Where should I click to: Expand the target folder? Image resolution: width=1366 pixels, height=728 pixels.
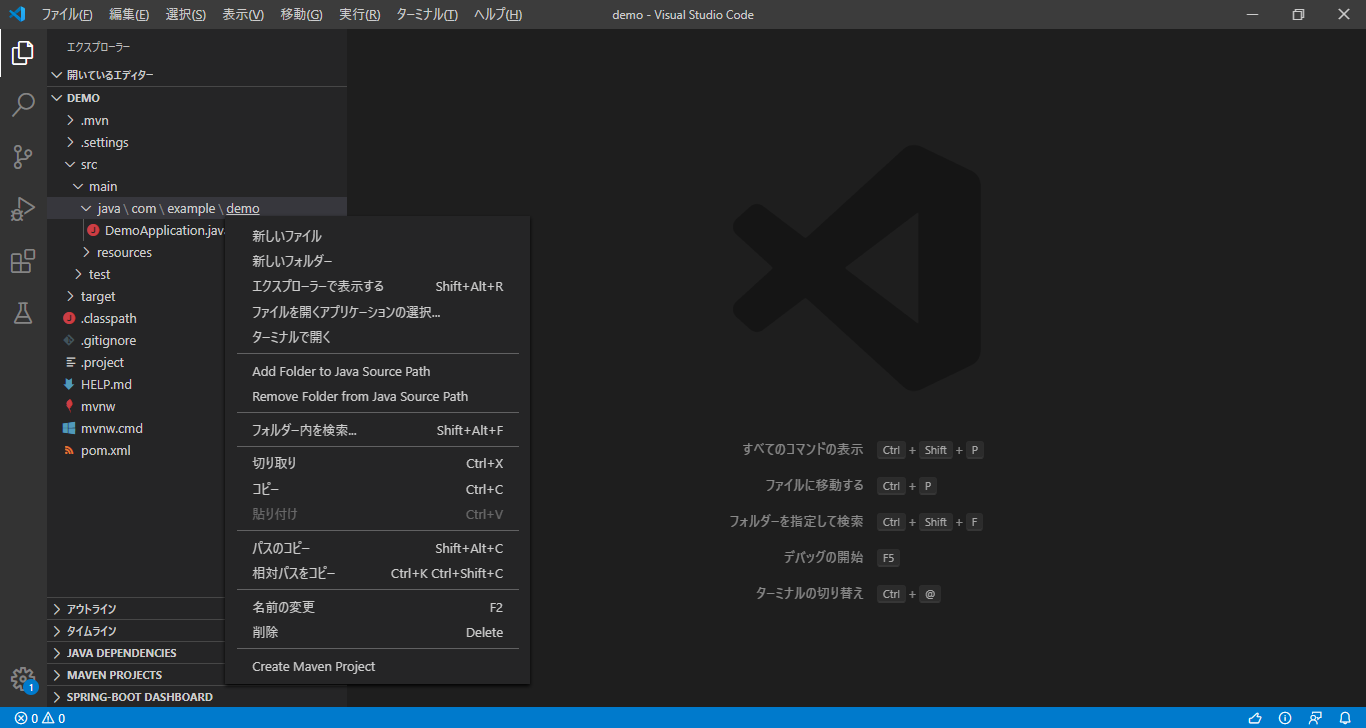[x=70, y=296]
